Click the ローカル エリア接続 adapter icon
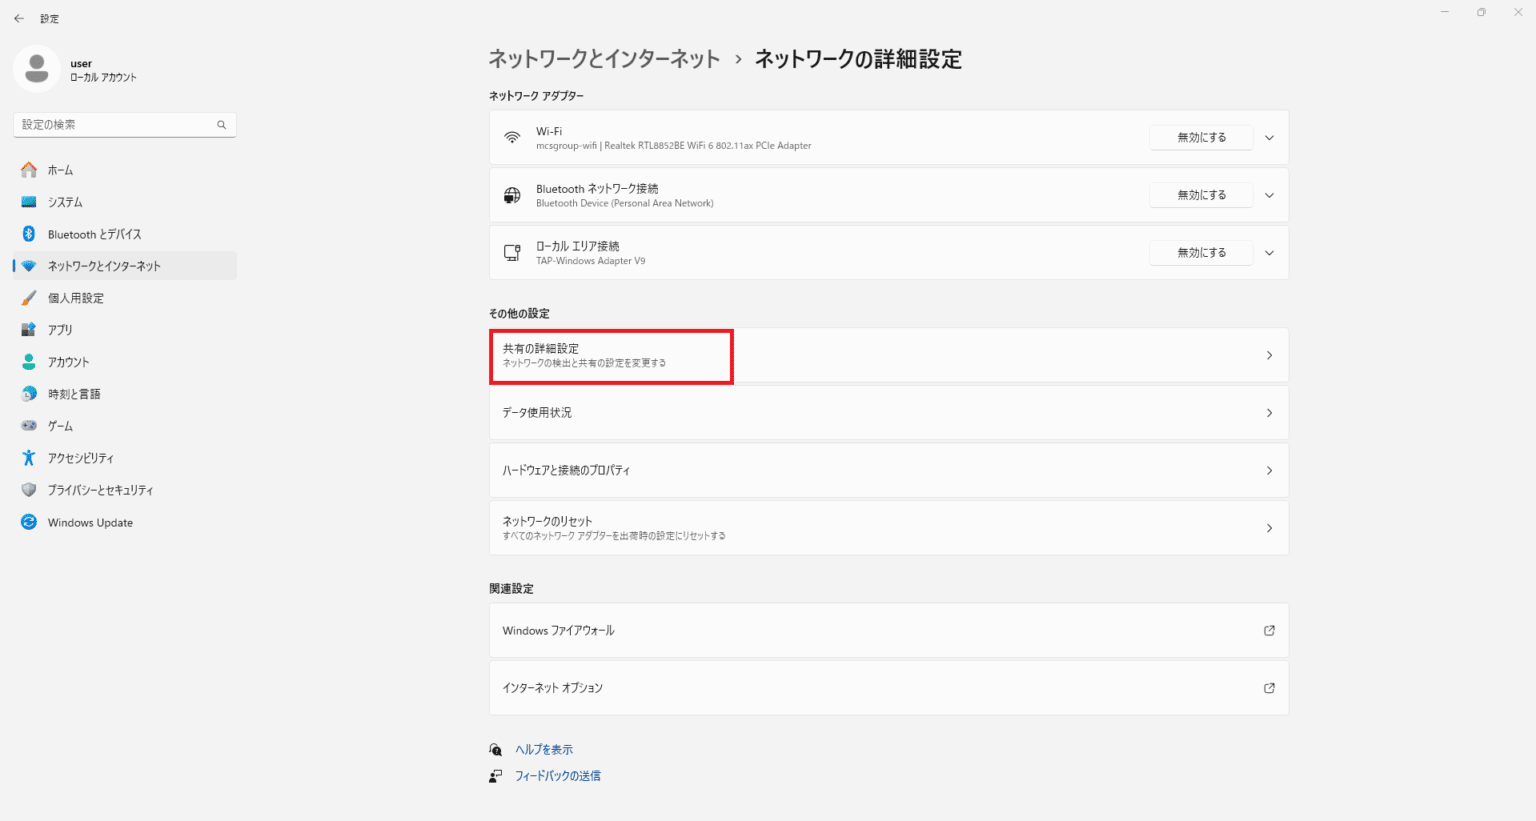The height and width of the screenshot is (821, 1536). (x=512, y=253)
